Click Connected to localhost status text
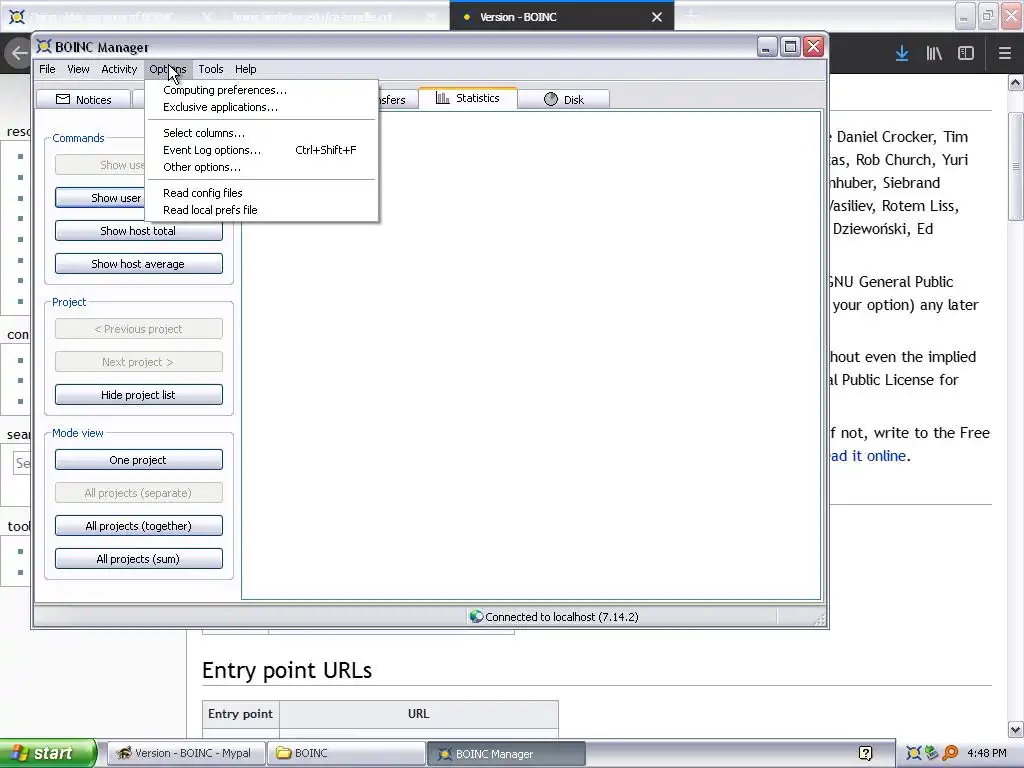 point(562,616)
